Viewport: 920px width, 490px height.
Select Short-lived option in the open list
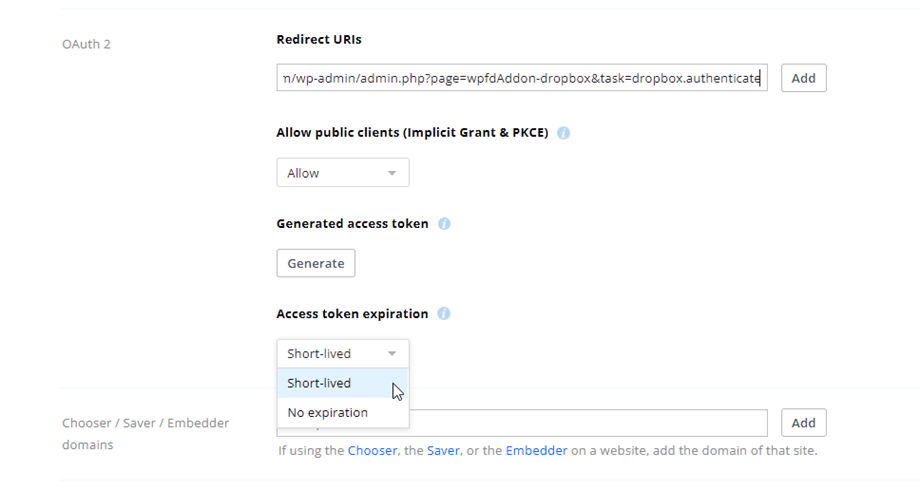coord(319,383)
